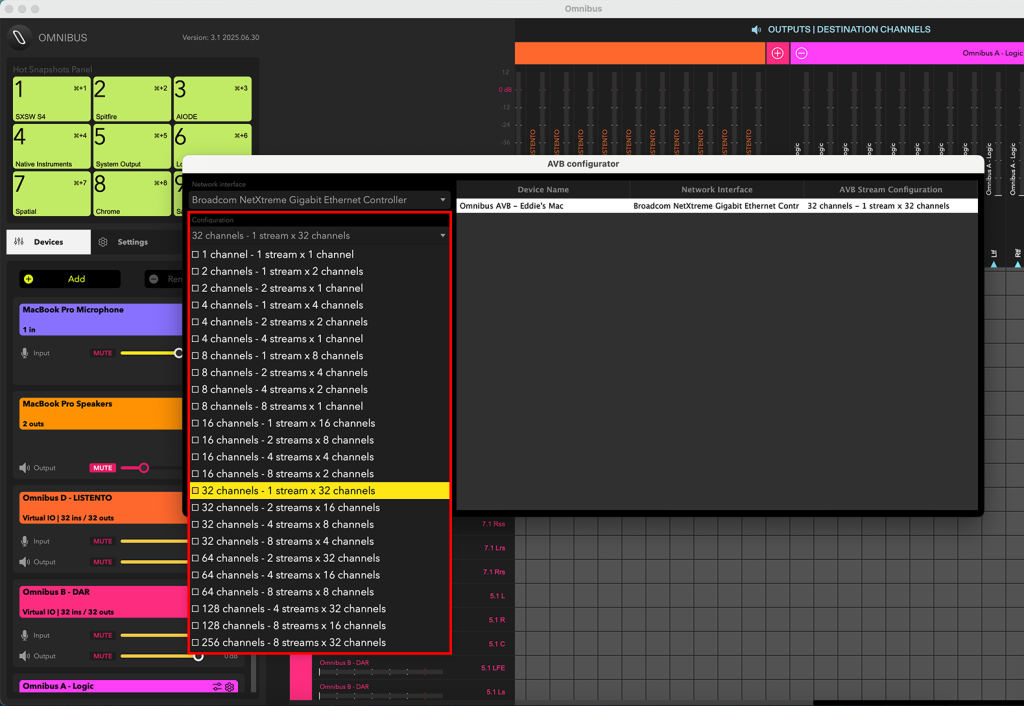The width and height of the screenshot is (1024, 706).
Task: Mute the Omnibus B - DAR input
Action: click(x=103, y=635)
